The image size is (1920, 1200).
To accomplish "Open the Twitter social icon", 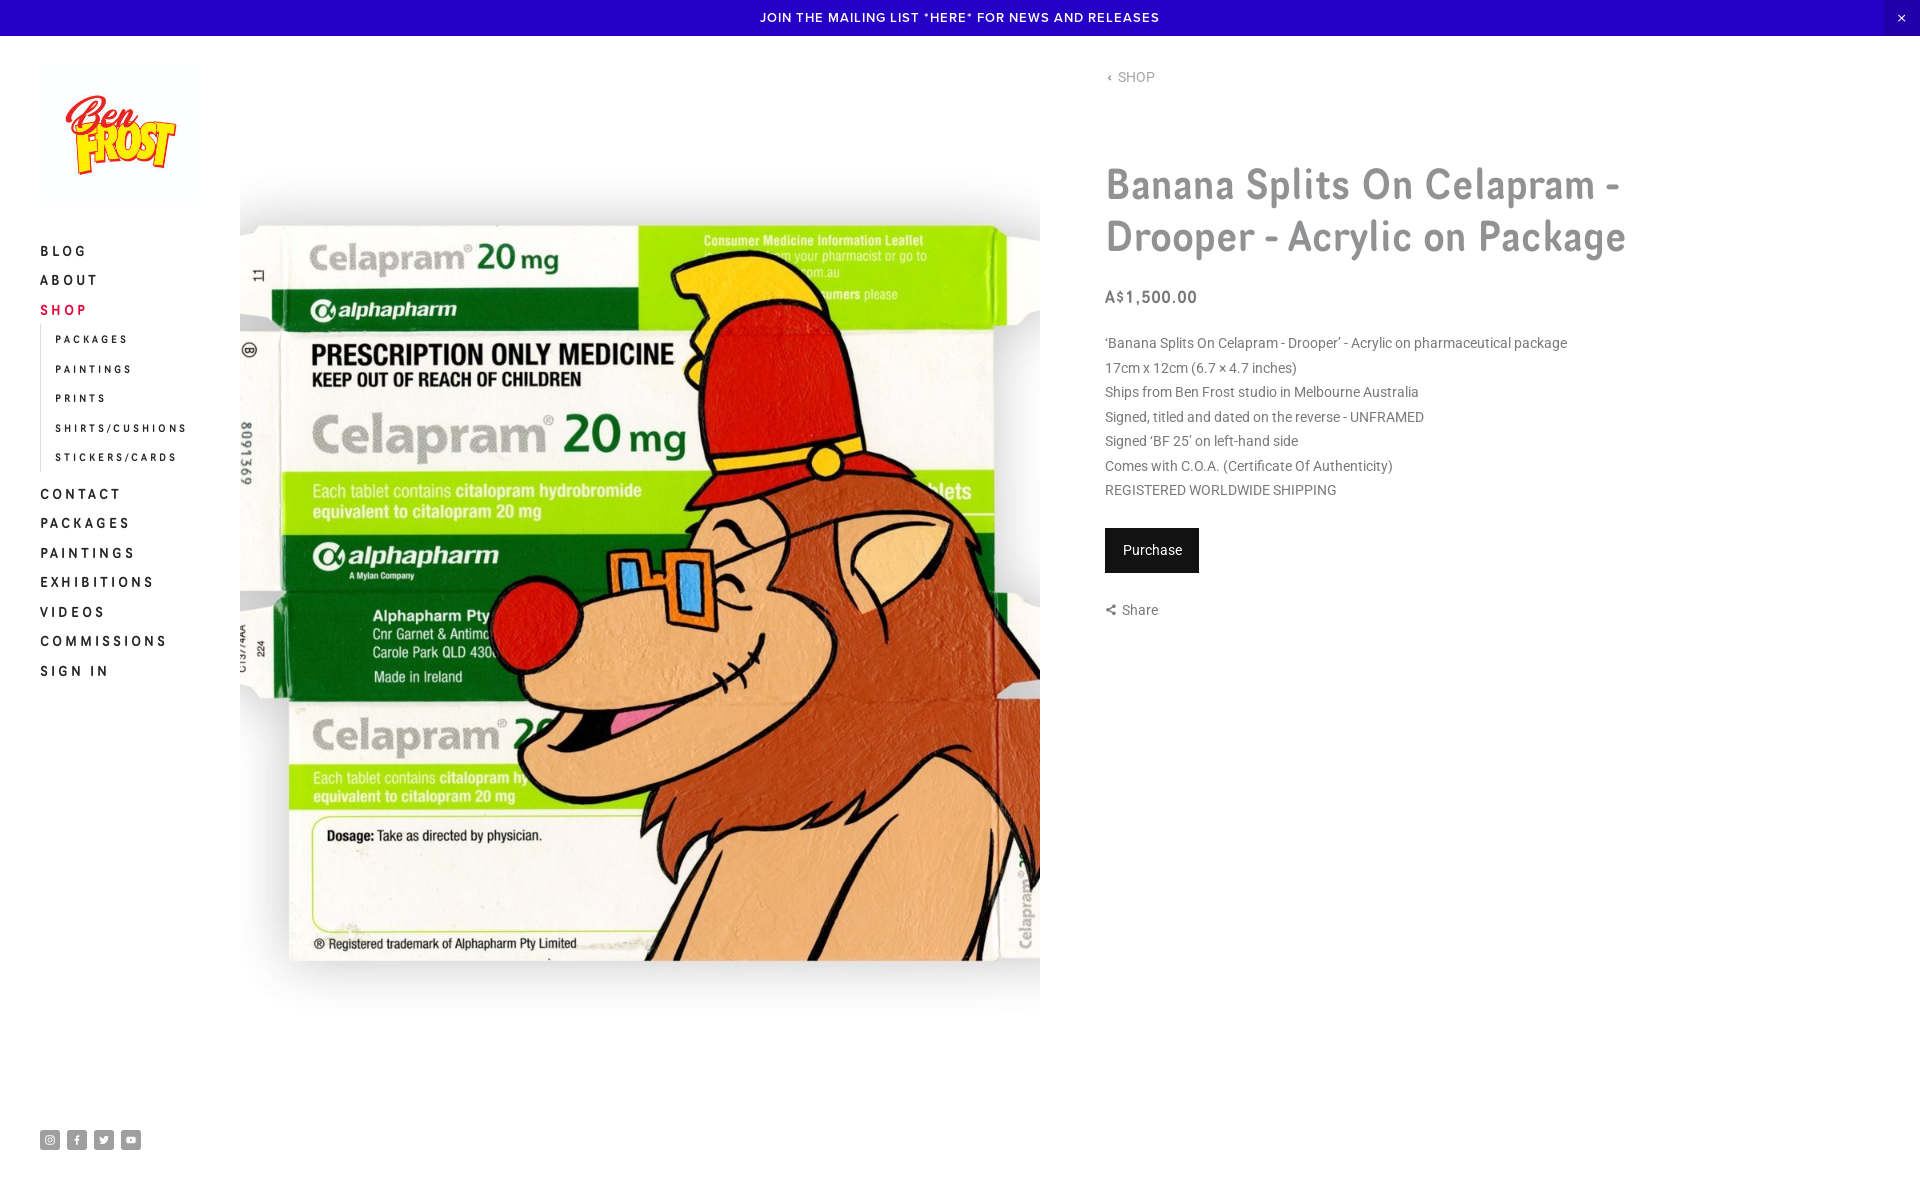I will 104,1140.
